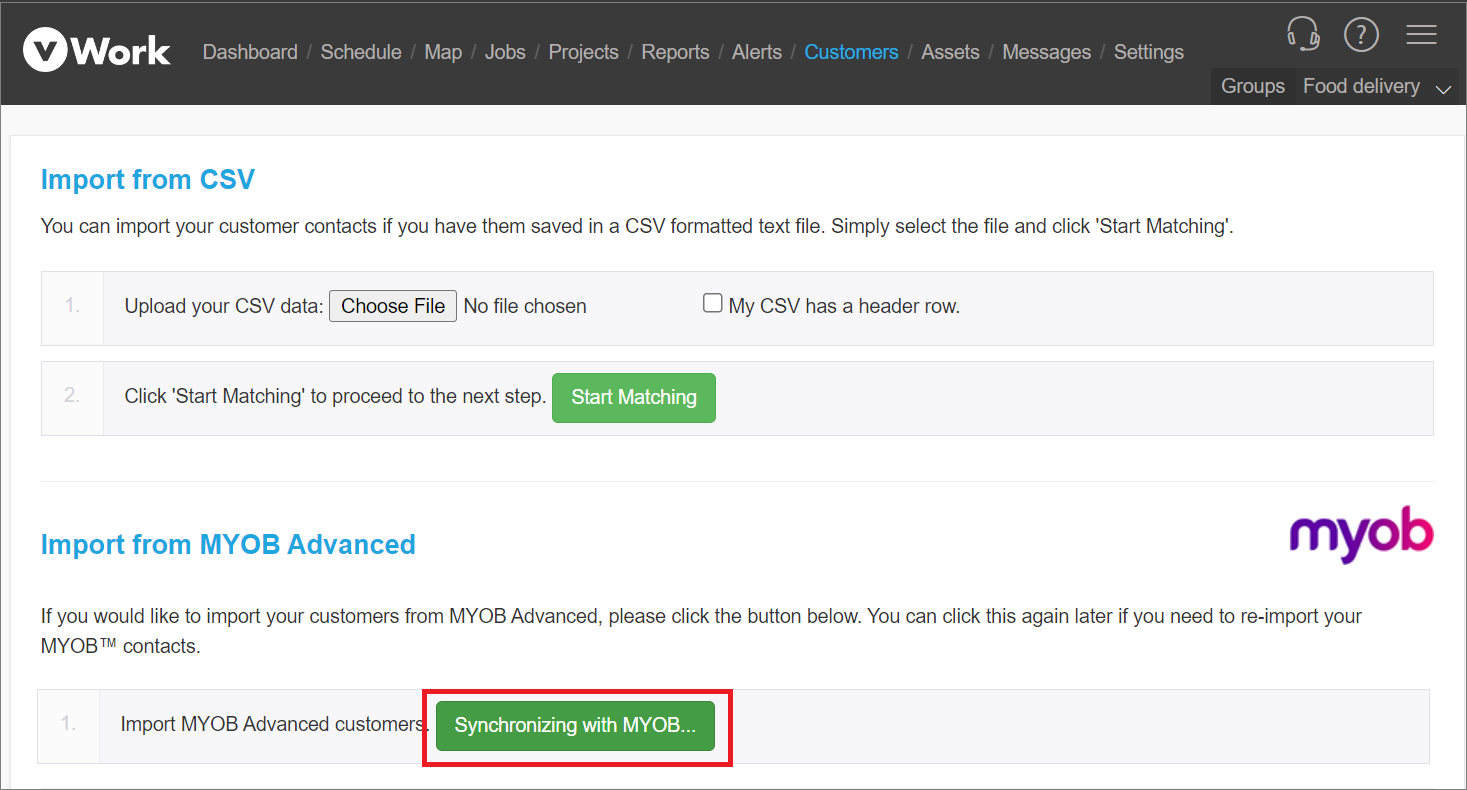1467x790 pixels.
Task: Click the 'Import from MYOB Advanced' heading
Action: point(228,545)
